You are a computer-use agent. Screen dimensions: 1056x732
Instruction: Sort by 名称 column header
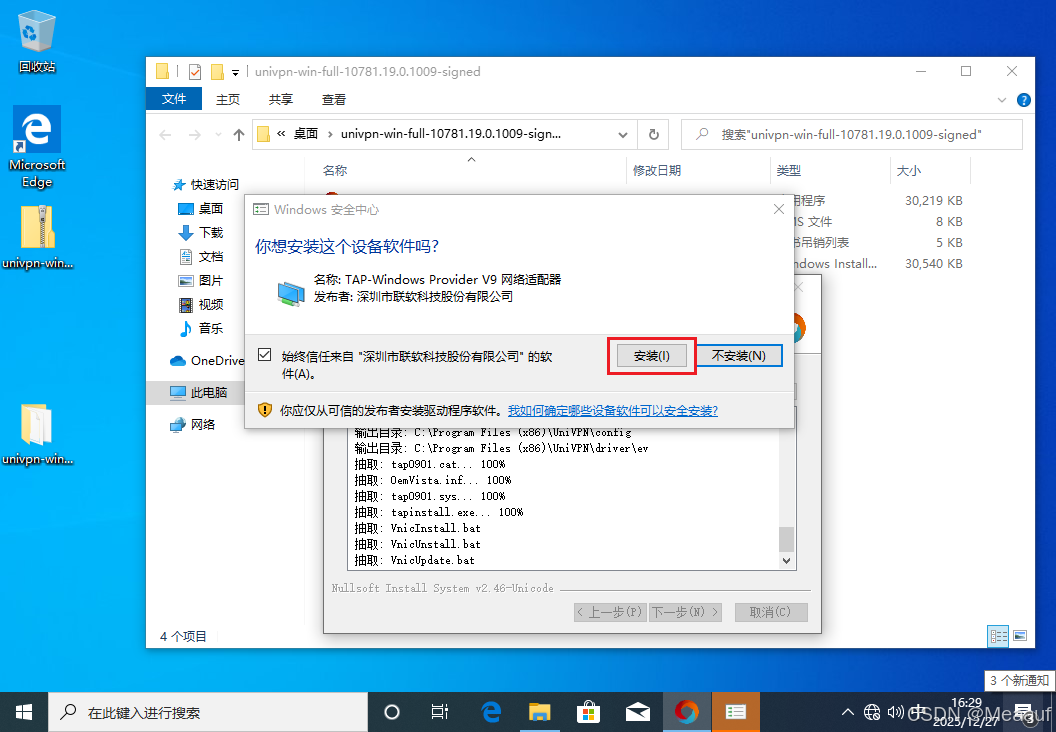tap(334, 170)
